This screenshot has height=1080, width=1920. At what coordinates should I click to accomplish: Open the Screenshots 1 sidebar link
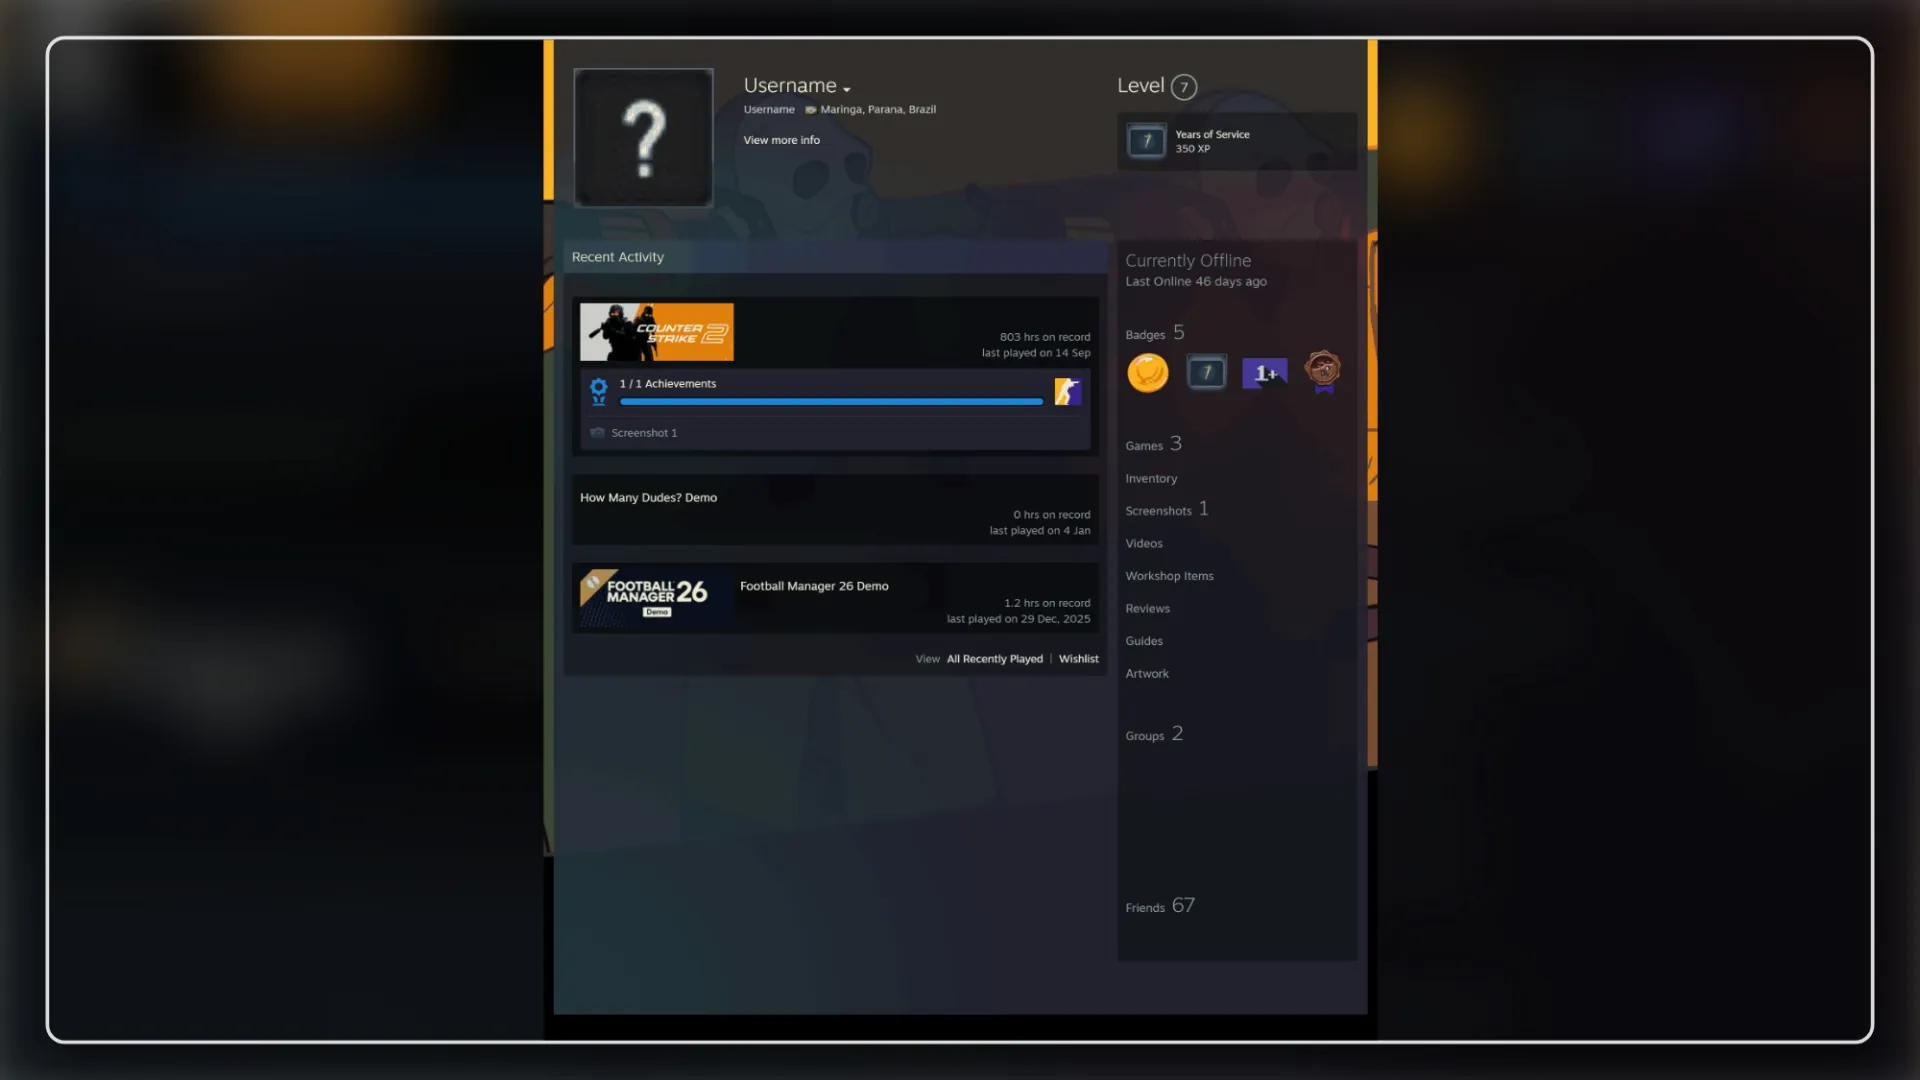[1166, 510]
